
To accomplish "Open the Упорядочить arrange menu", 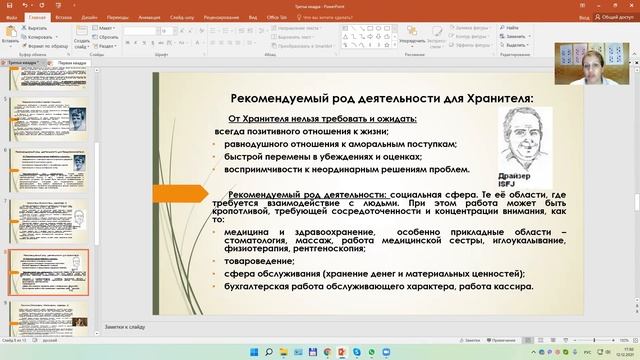I will click(x=412, y=36).
